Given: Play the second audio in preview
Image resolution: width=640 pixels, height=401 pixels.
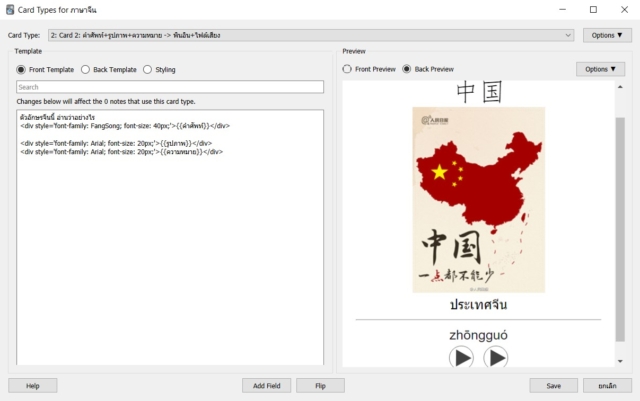Looking at the screenshot, I should pyautogui.click(x=496, y=357).
